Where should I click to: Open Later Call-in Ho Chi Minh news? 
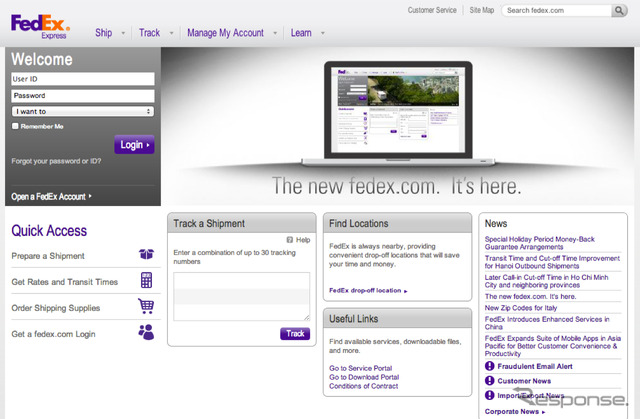[x=547, y=281]
